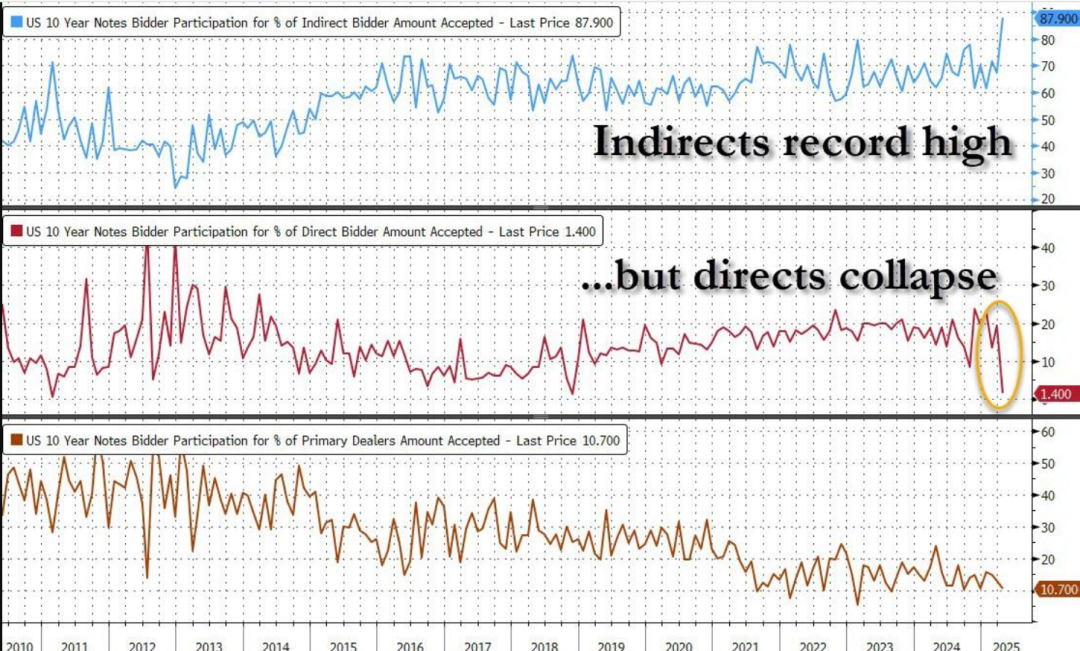Click the orange circle highlighting directs collapse
This screenshot has width=1080, height=651.
point(999,355)
